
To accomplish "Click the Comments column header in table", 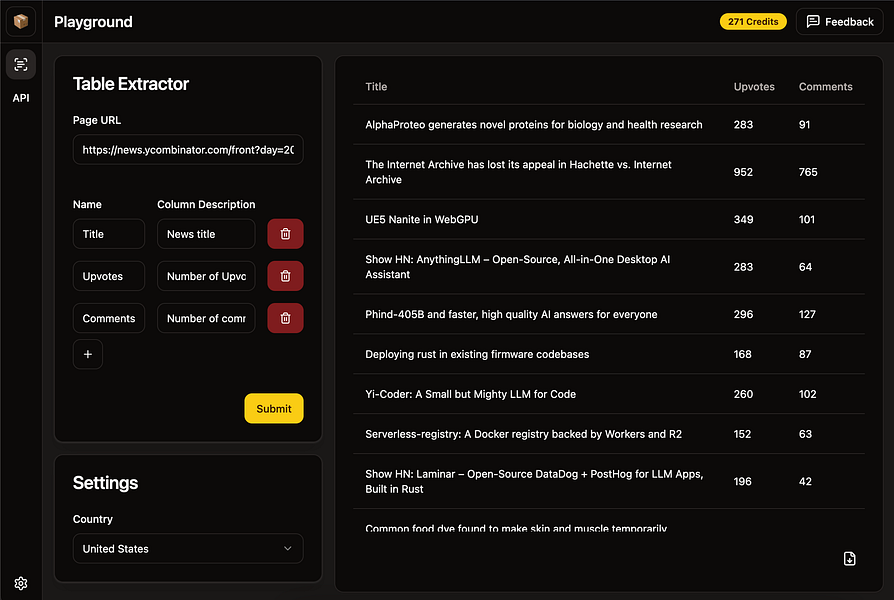I will coord(826,87).
